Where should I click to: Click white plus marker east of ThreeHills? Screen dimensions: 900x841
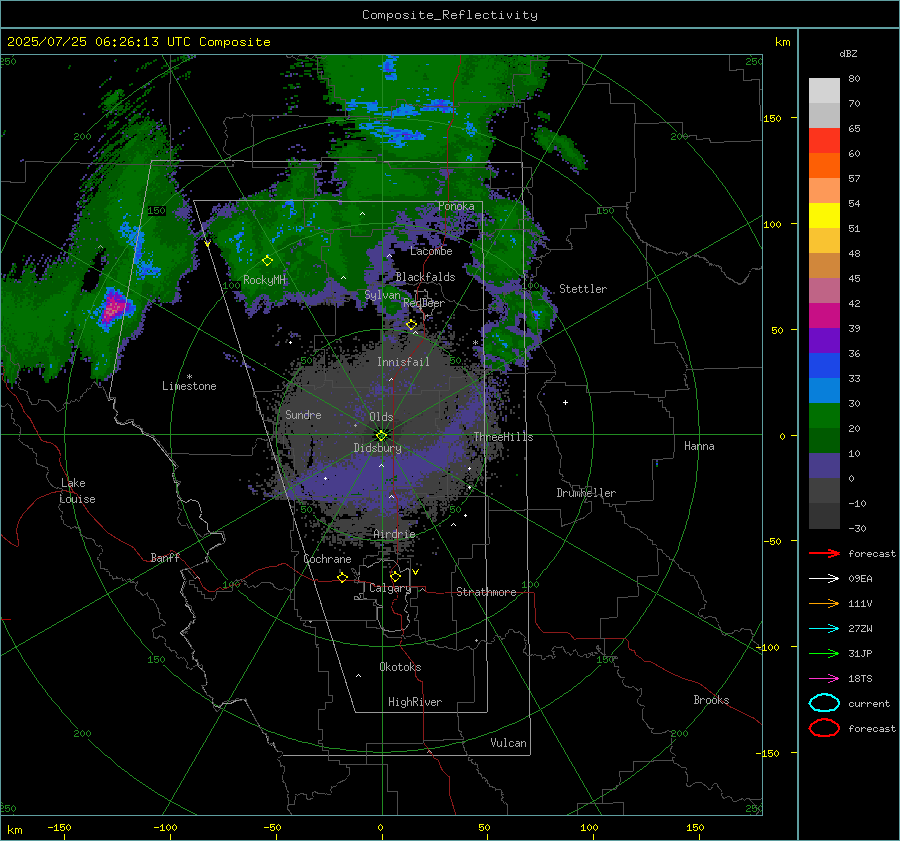565,402
